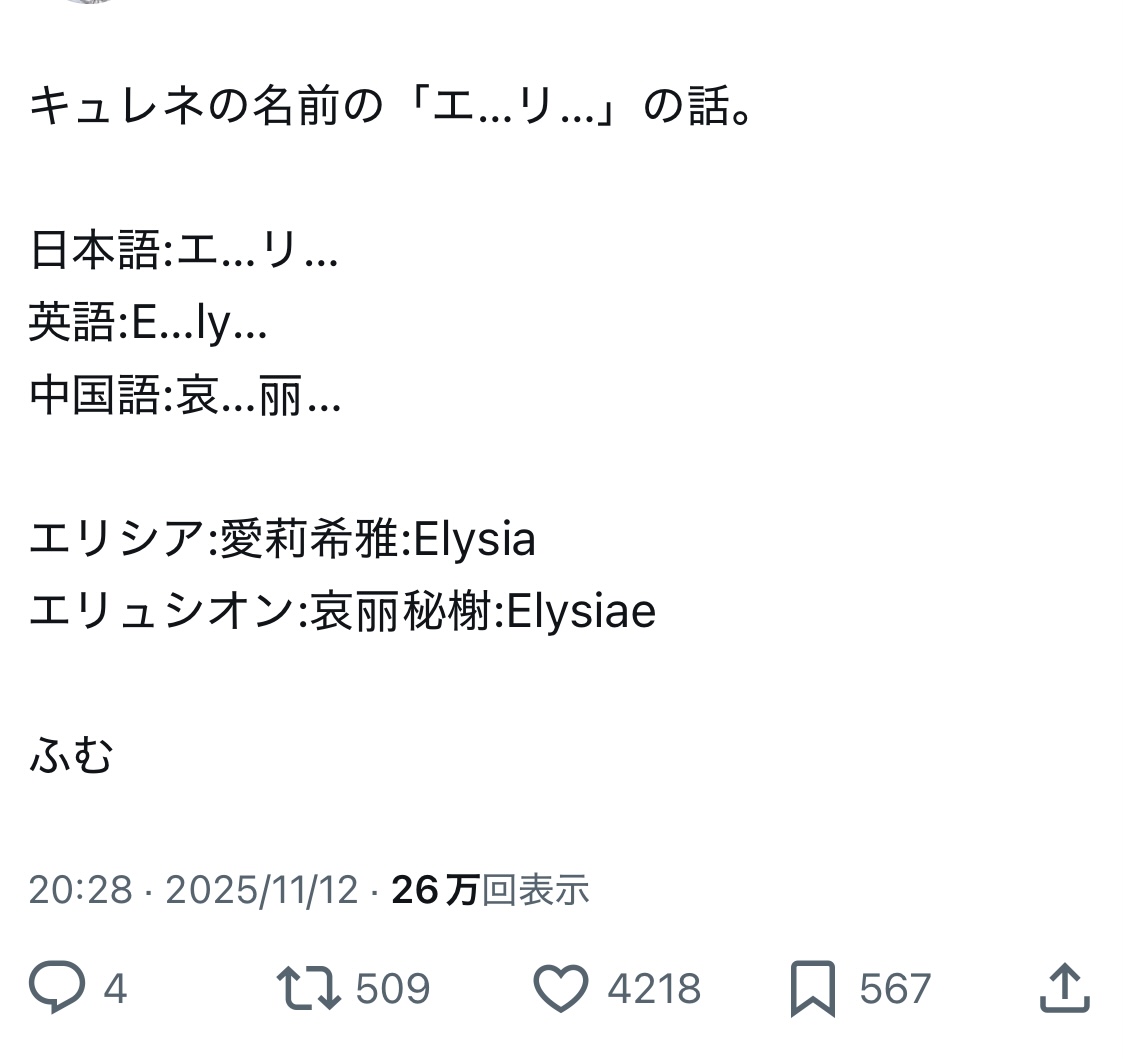Image resolution: width=1125 pixels, height=1059 pixels.
Task: View analytics via the 26万 view count
Action: tap(490, 889)
